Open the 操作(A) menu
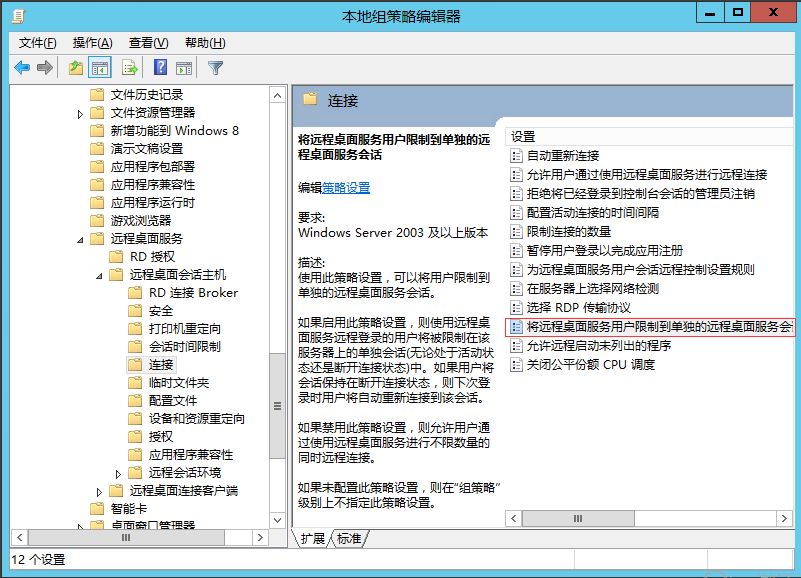Screen dimensions: 801x578 92,43
